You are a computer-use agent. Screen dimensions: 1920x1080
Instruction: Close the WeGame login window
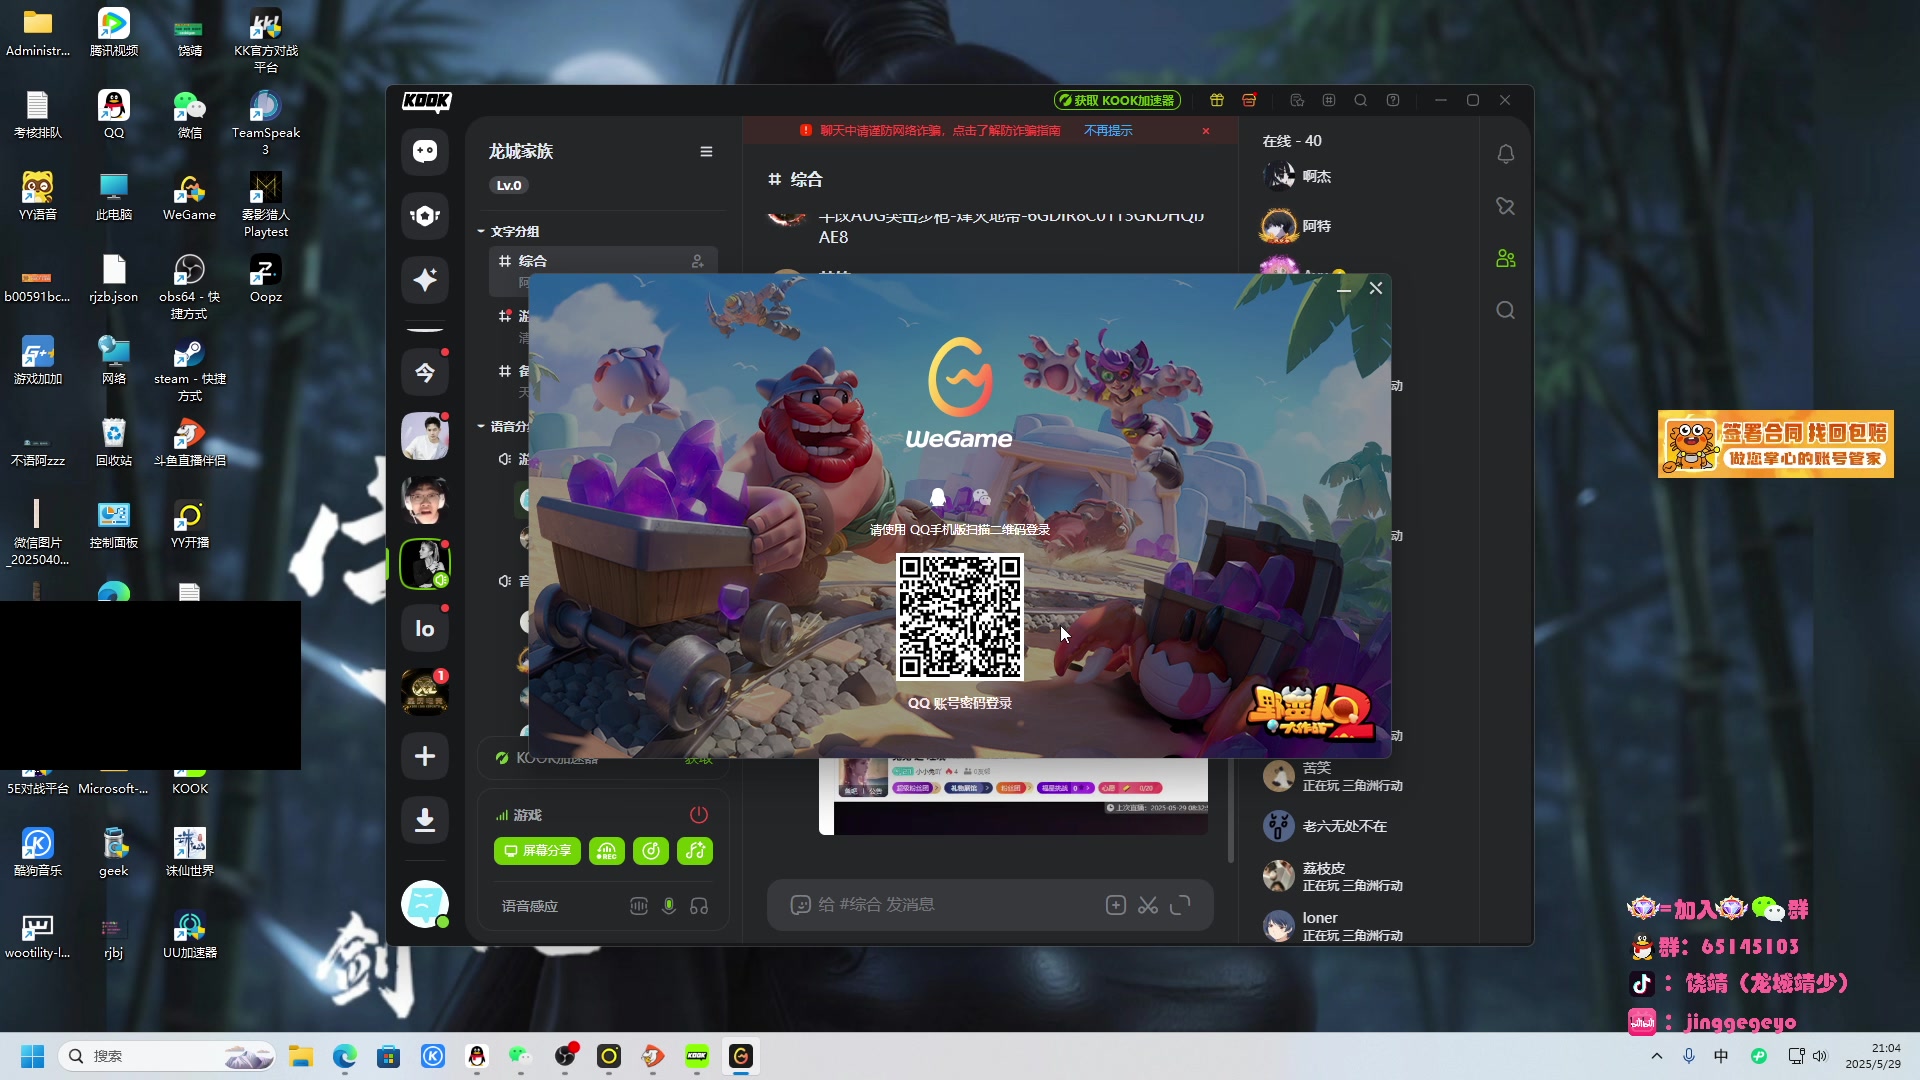[1376, 288]
